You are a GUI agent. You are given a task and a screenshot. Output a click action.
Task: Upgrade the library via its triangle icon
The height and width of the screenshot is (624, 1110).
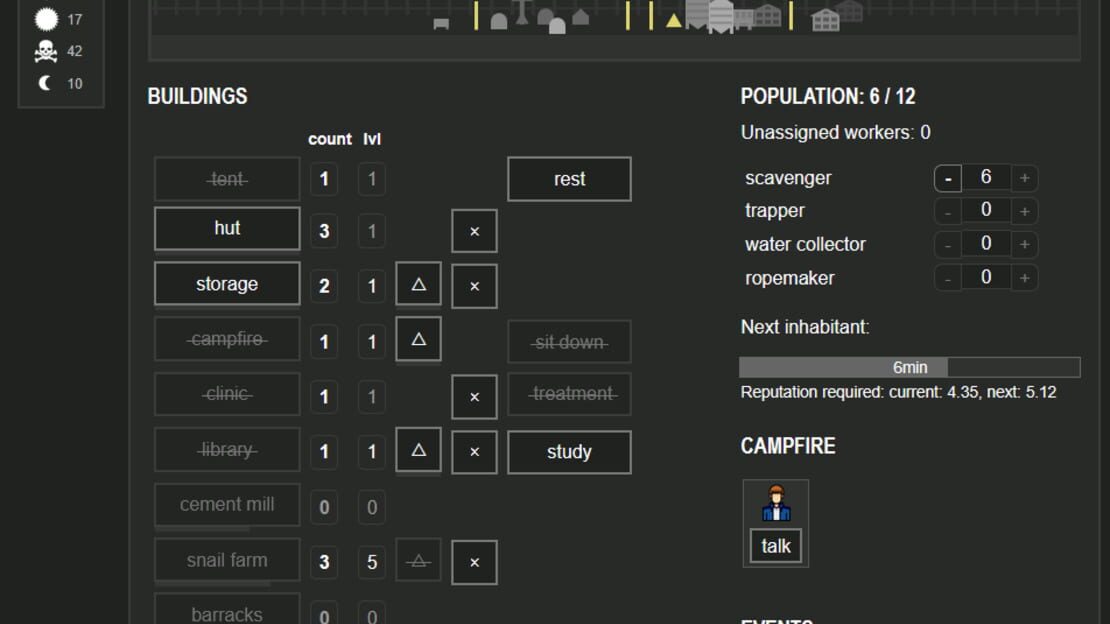(x=418, y=450)
